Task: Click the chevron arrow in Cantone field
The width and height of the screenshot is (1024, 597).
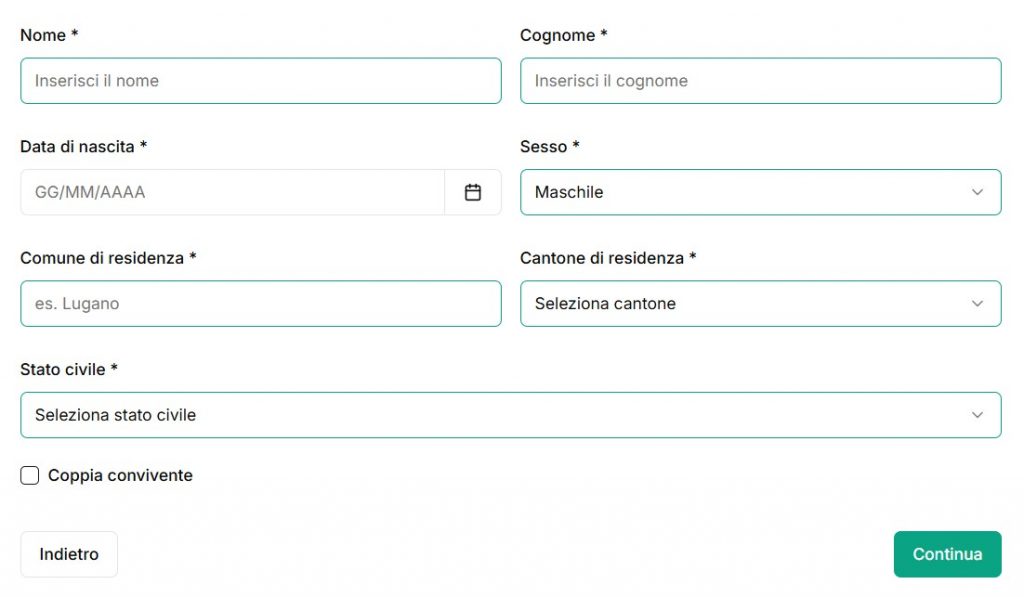Action: (x=977, y=304)
